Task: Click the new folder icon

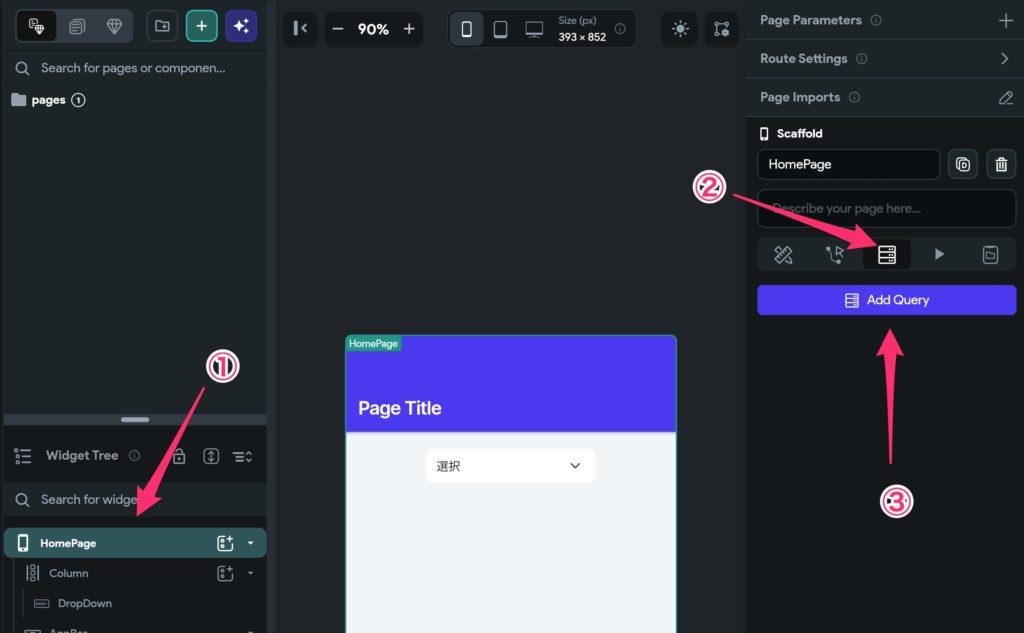Action: click(x=162, y=26)
